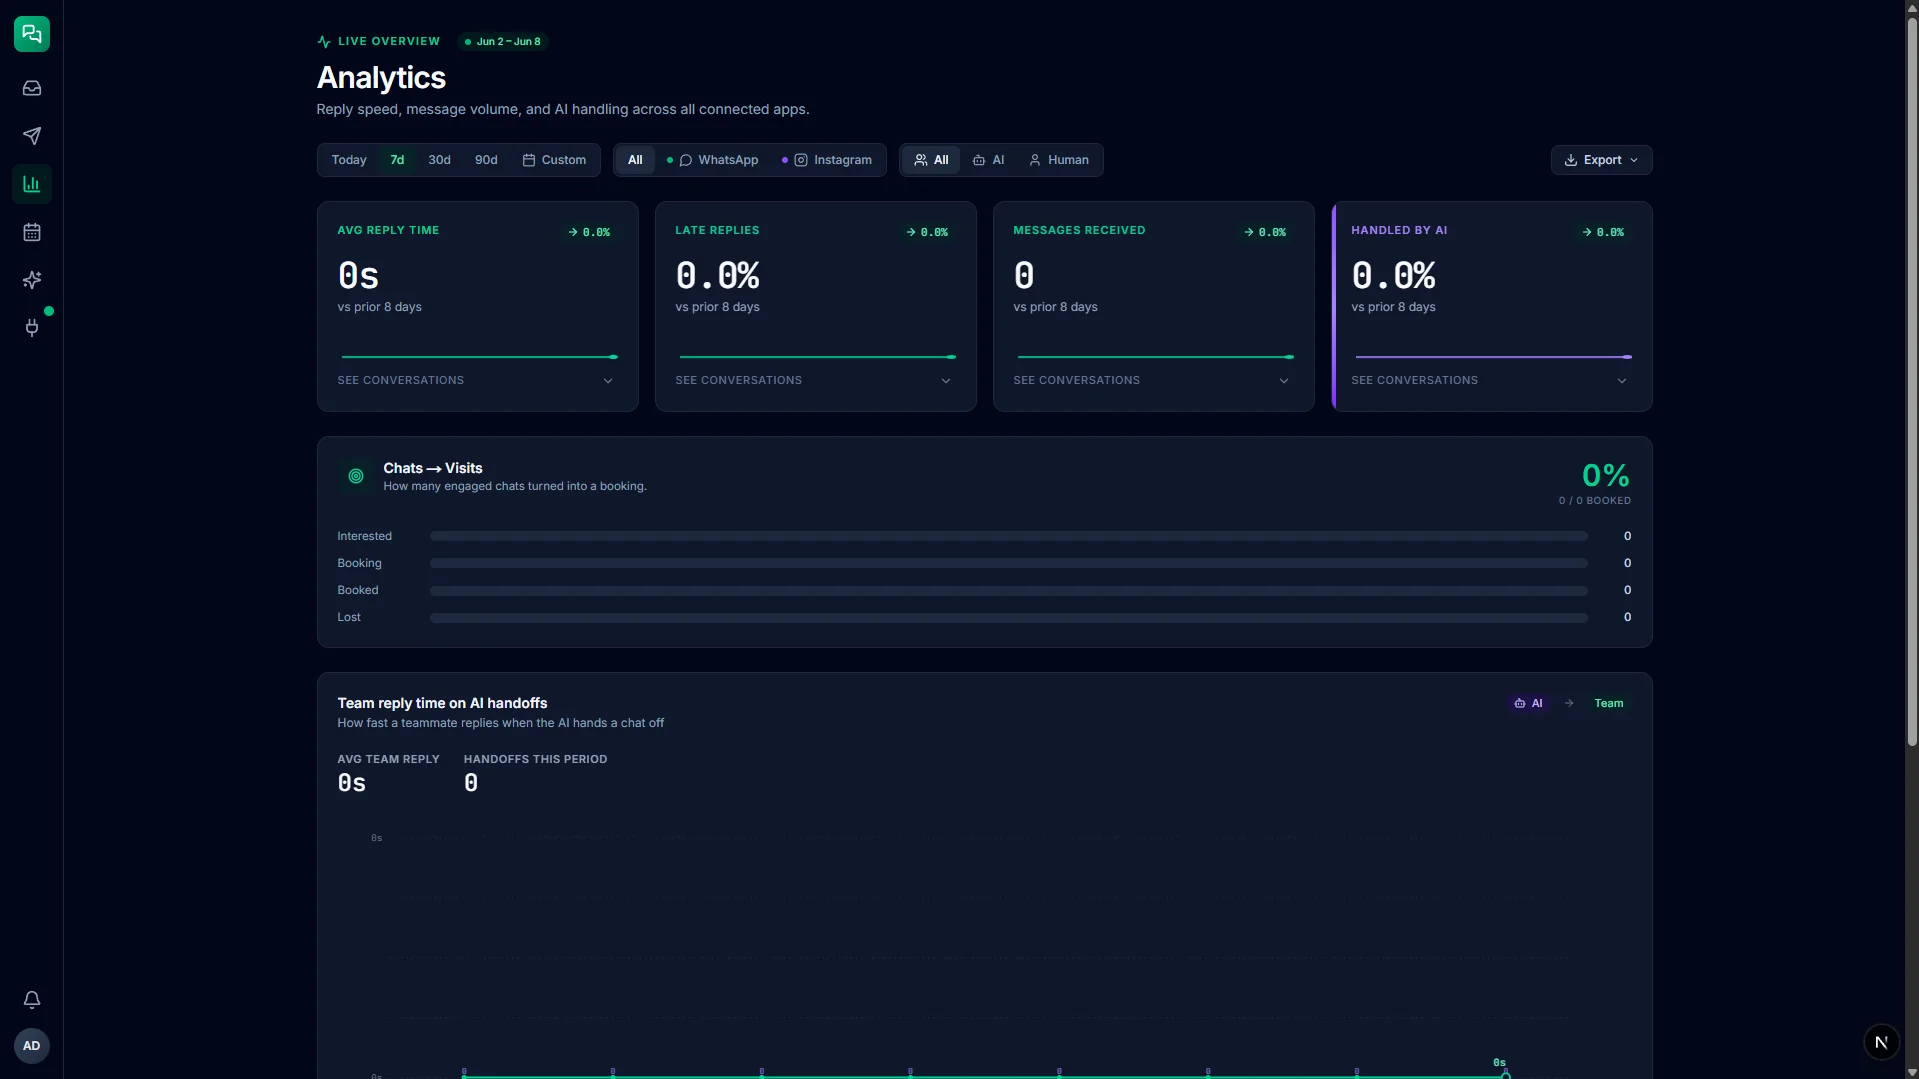Viewport: 1919px width, 1079px height.
Task: Click See Conversations under Late Replies
Action: 738,381
